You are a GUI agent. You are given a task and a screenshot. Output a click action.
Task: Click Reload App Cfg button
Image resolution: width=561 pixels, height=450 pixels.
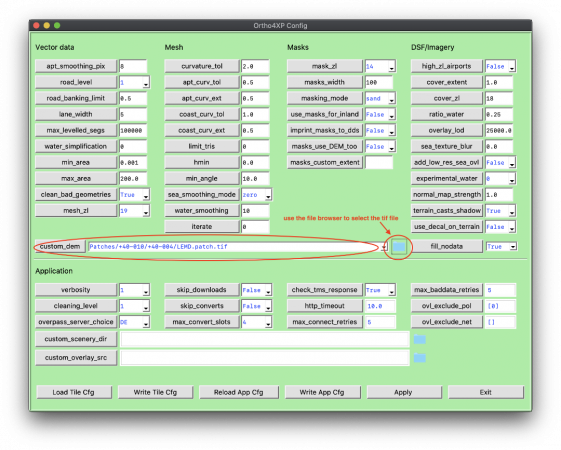tap(239, 392)
